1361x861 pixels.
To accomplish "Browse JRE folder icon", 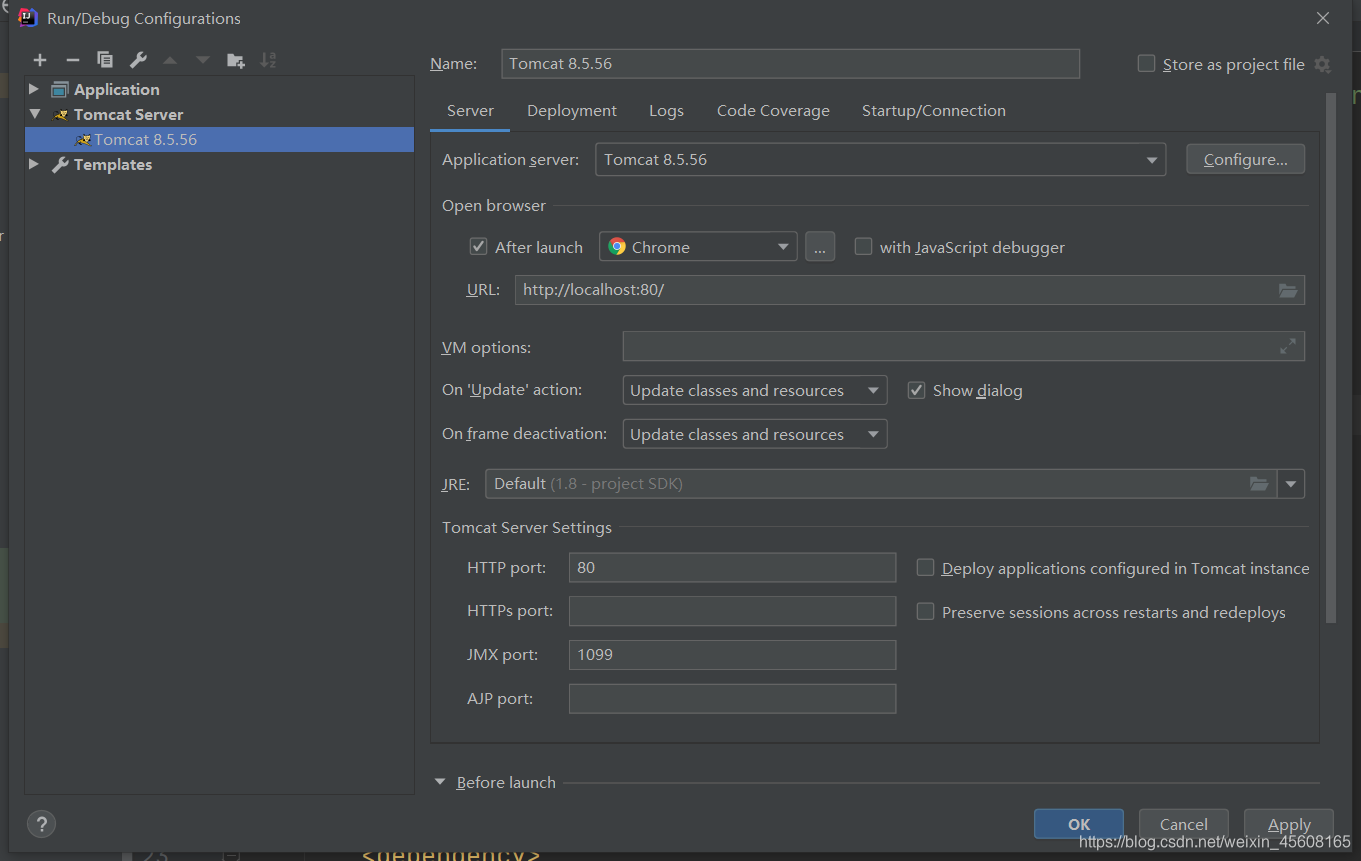I will point(1259,484).
